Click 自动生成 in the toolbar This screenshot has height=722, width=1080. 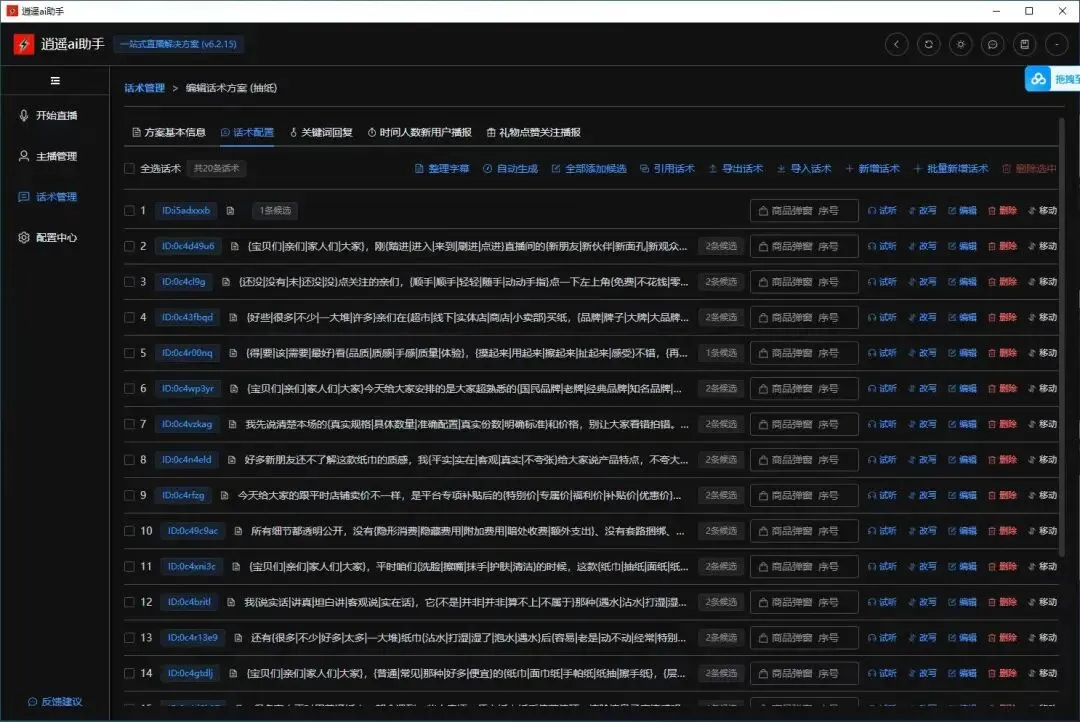510,168
